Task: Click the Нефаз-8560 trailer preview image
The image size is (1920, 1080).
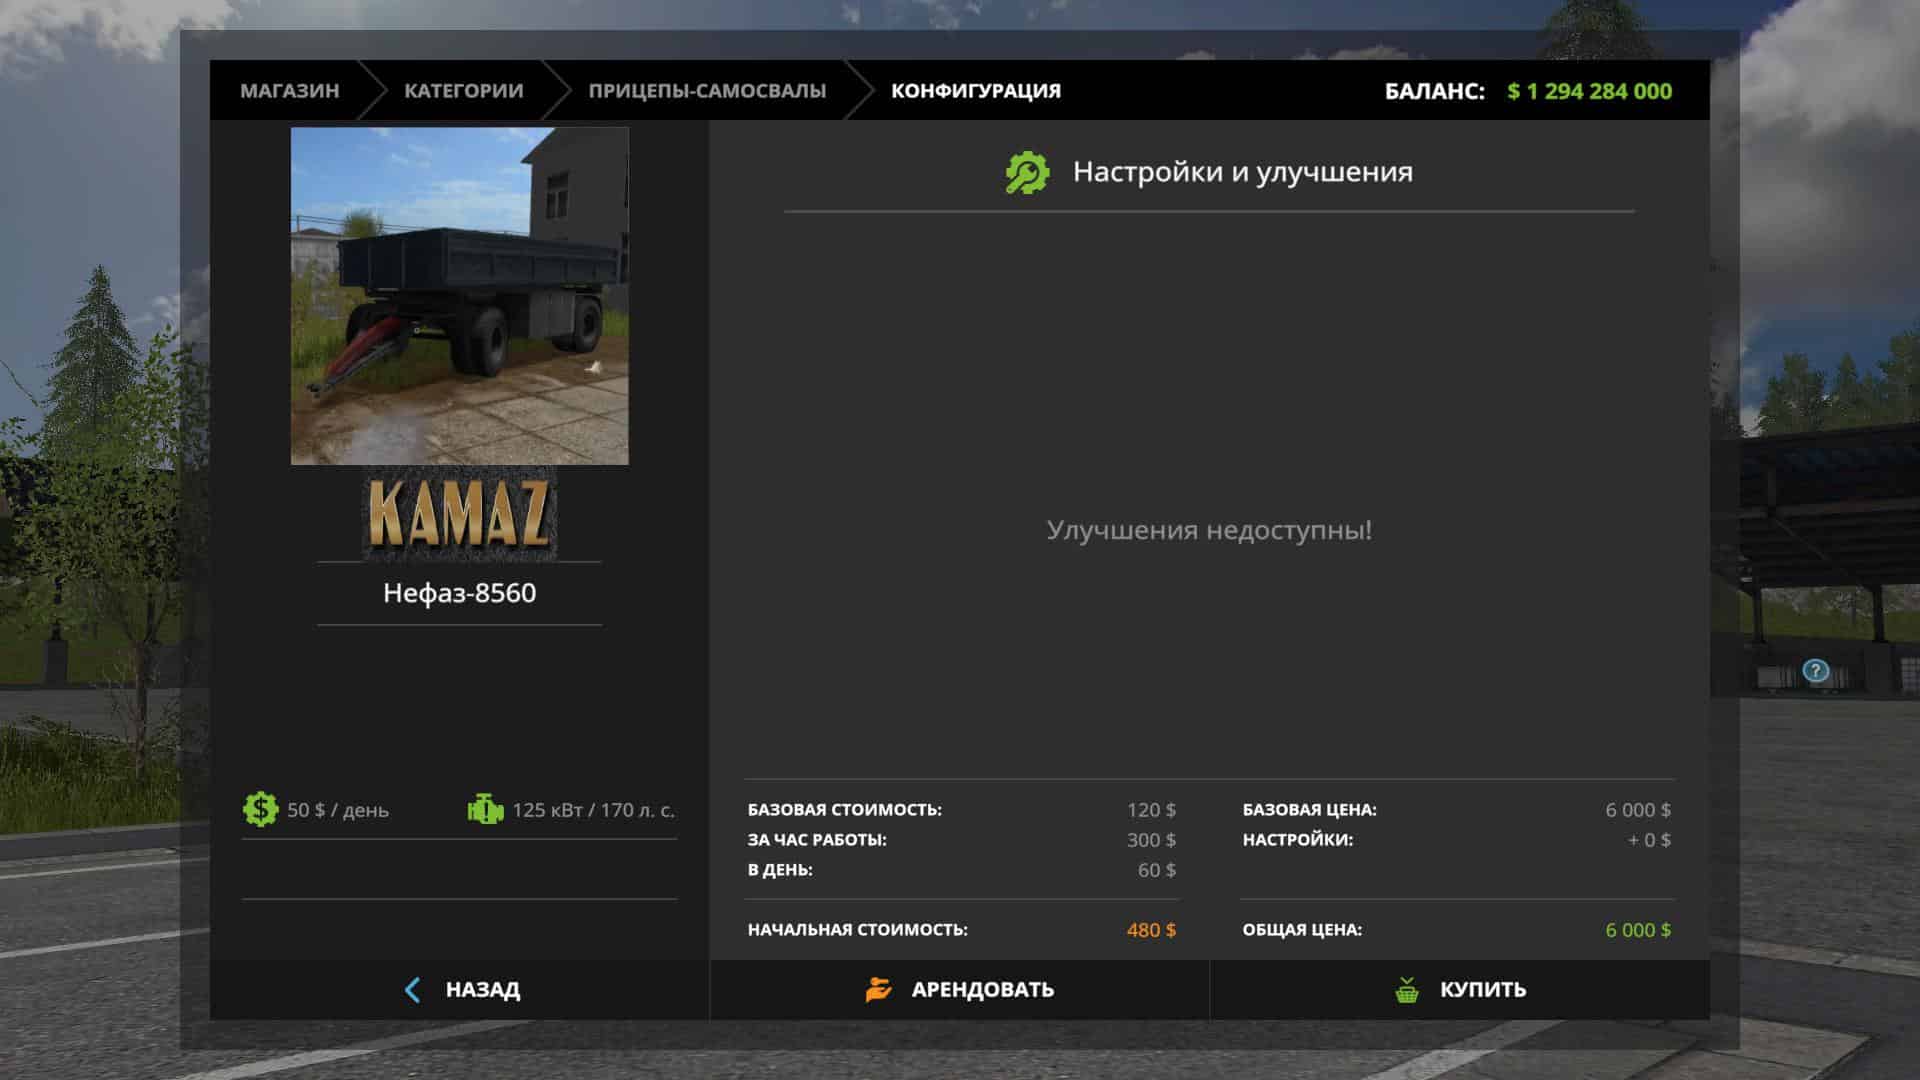Action: [459, 296]
